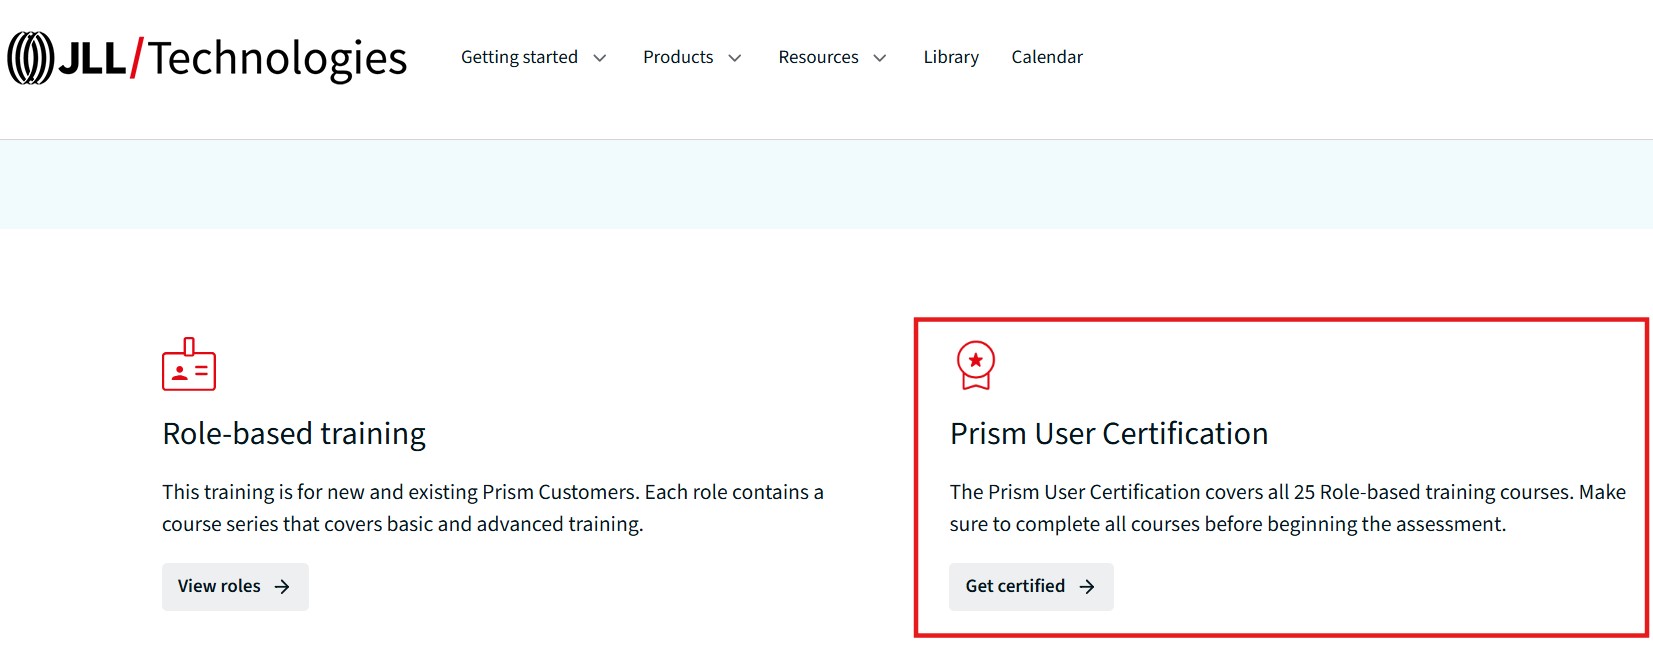Select the Role-based training heading
Image resolution: width=1653 pixels, height=649 pixels.
[294, 434]
